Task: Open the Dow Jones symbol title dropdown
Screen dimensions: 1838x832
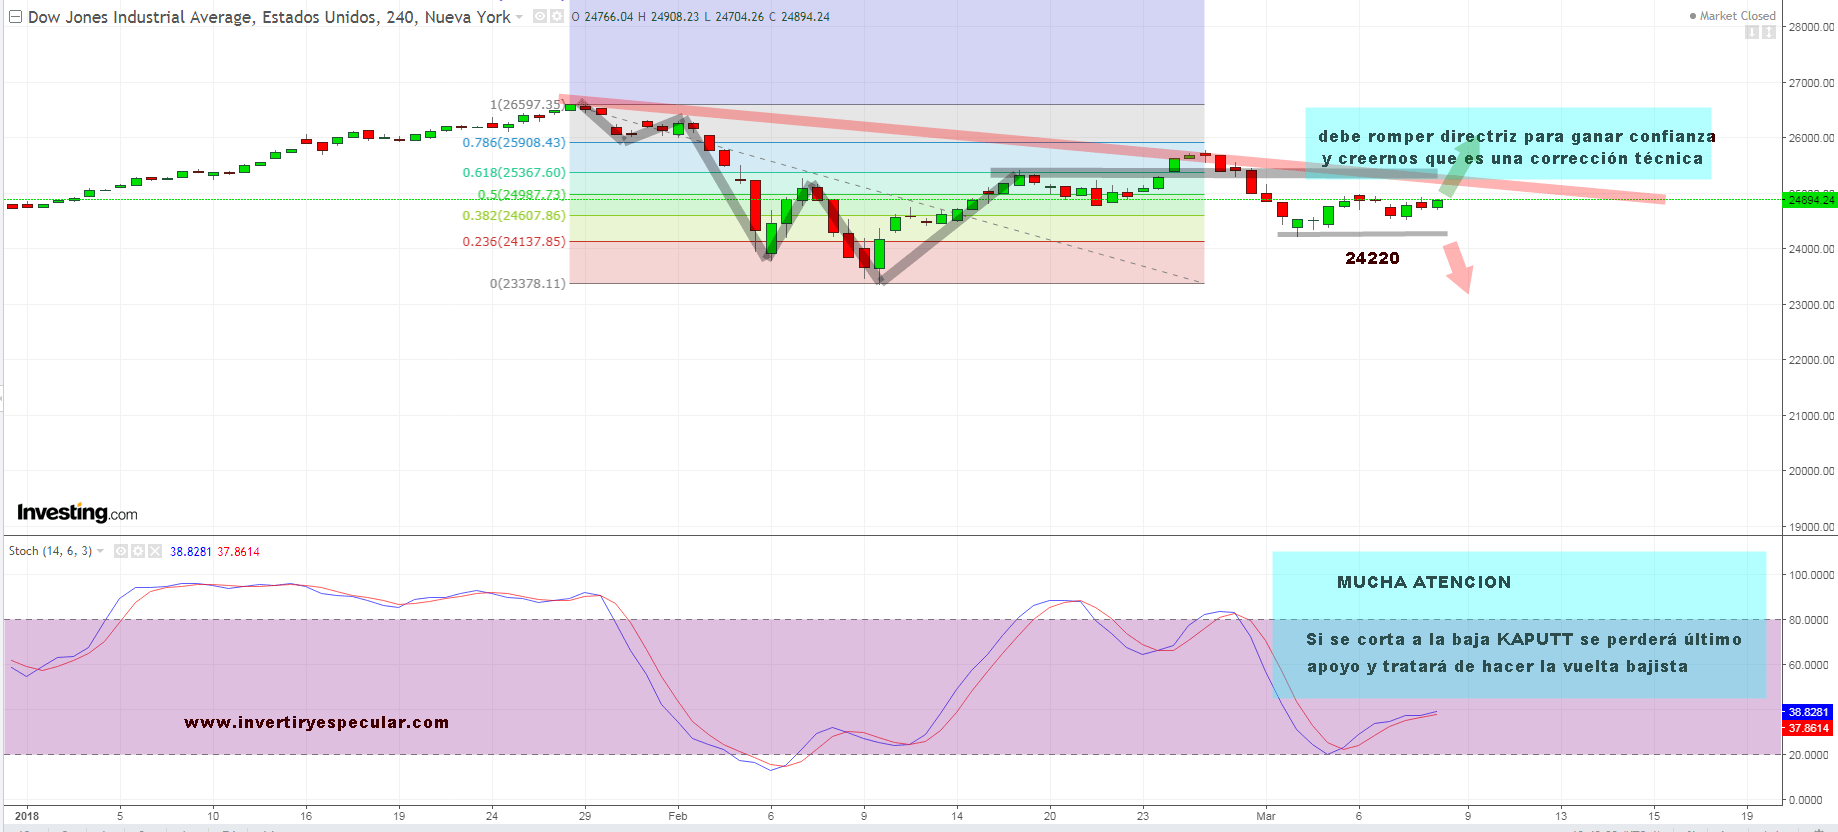Action: (519, 17)
